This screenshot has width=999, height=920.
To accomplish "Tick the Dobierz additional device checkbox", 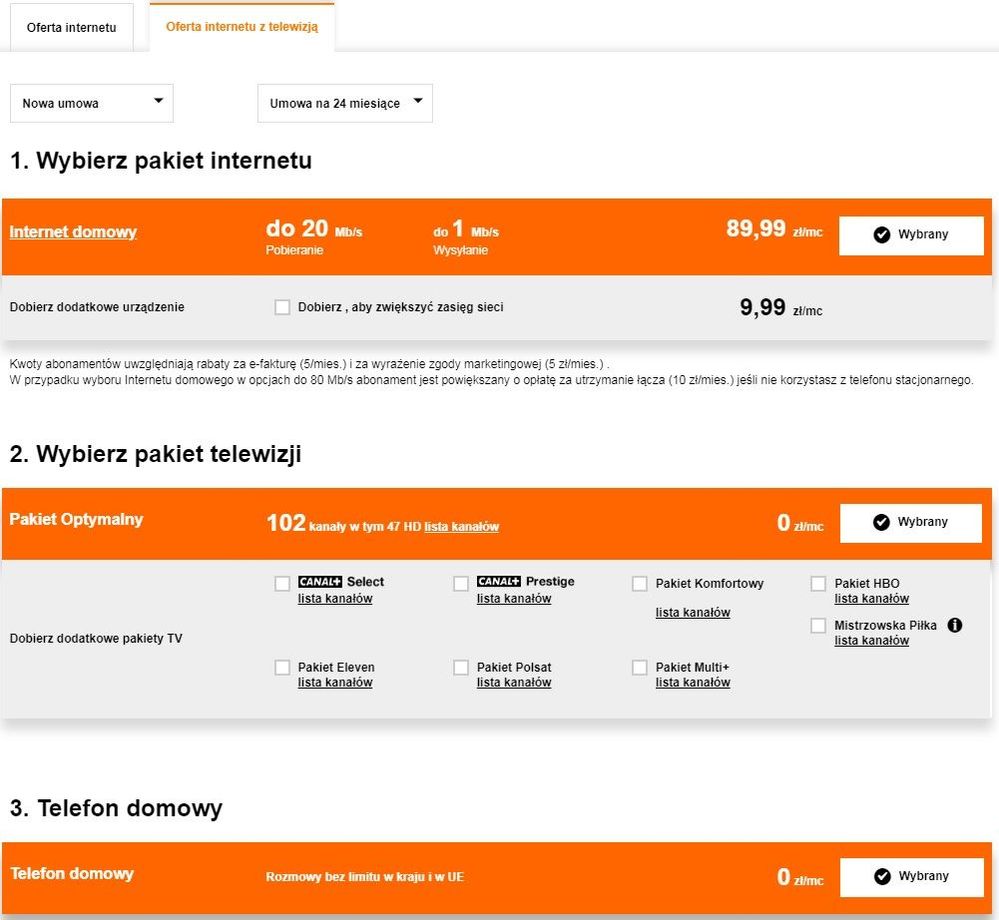I will pos(282,307).
